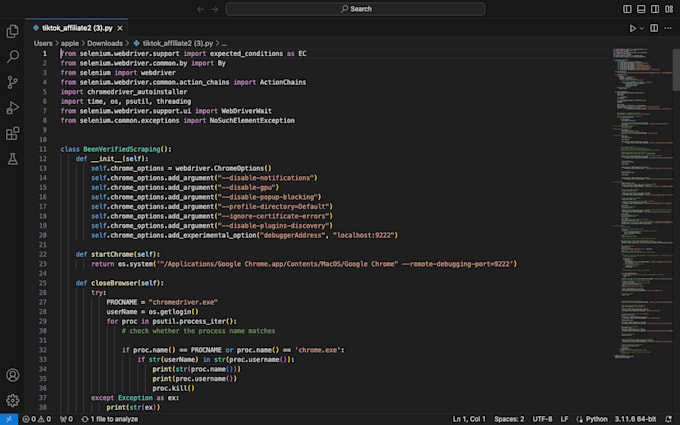Change encoding via UTF-8 status entry
The image size is (680, 425).
pos(542,419)
